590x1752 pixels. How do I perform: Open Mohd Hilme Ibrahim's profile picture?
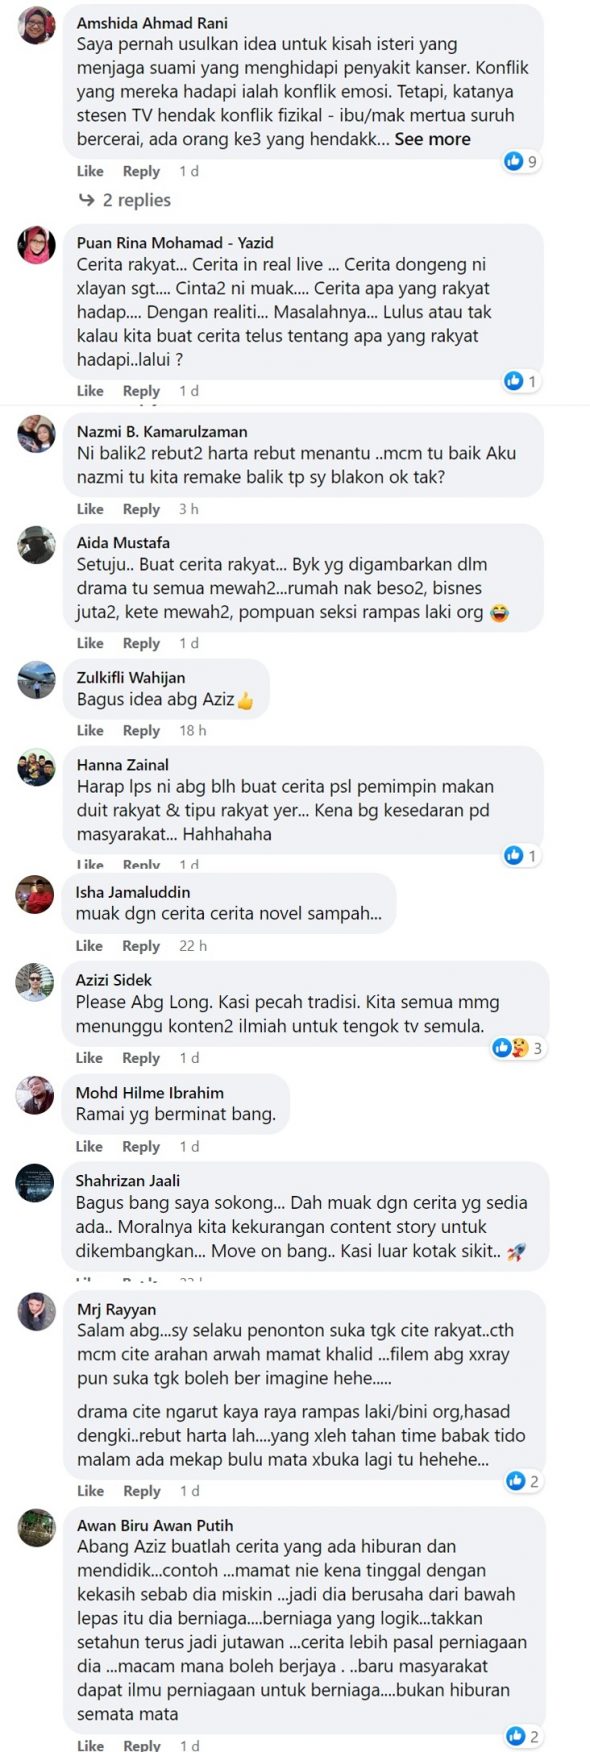36,1096
